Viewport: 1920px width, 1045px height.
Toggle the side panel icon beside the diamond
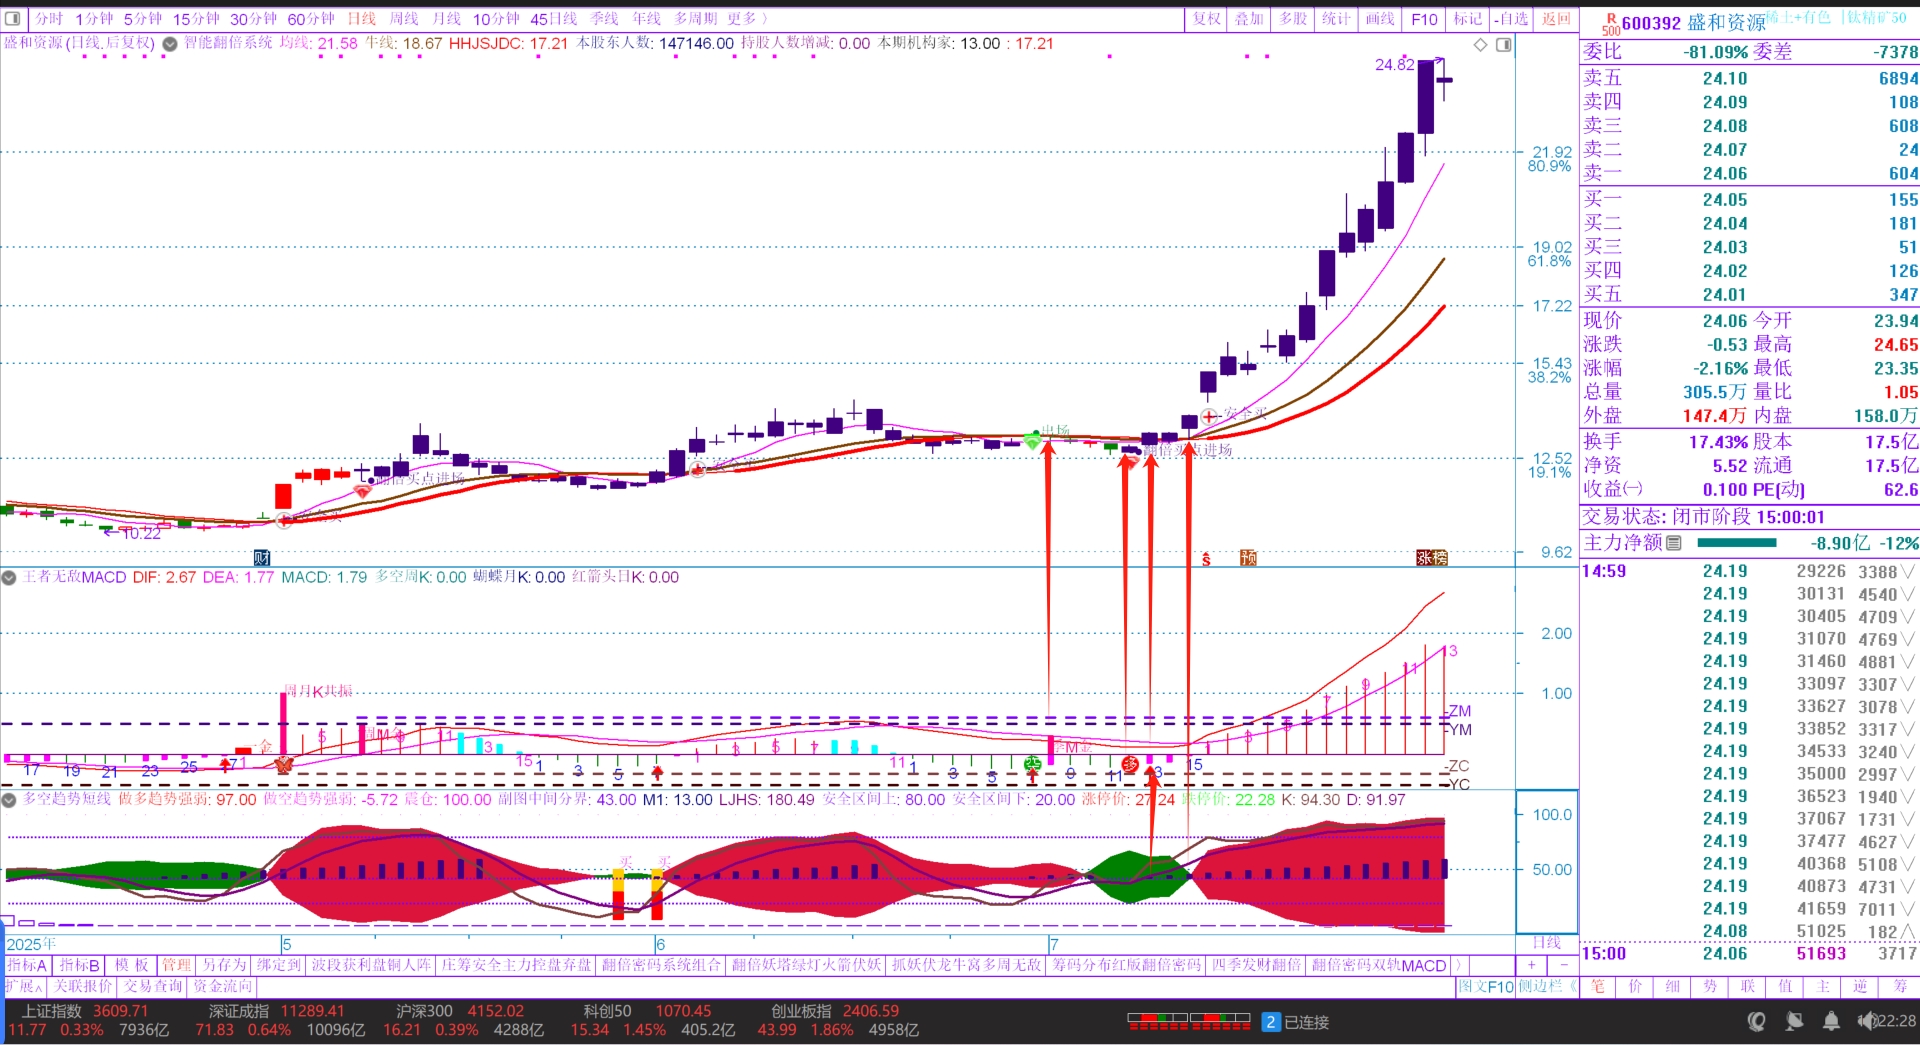[1504, 45]
